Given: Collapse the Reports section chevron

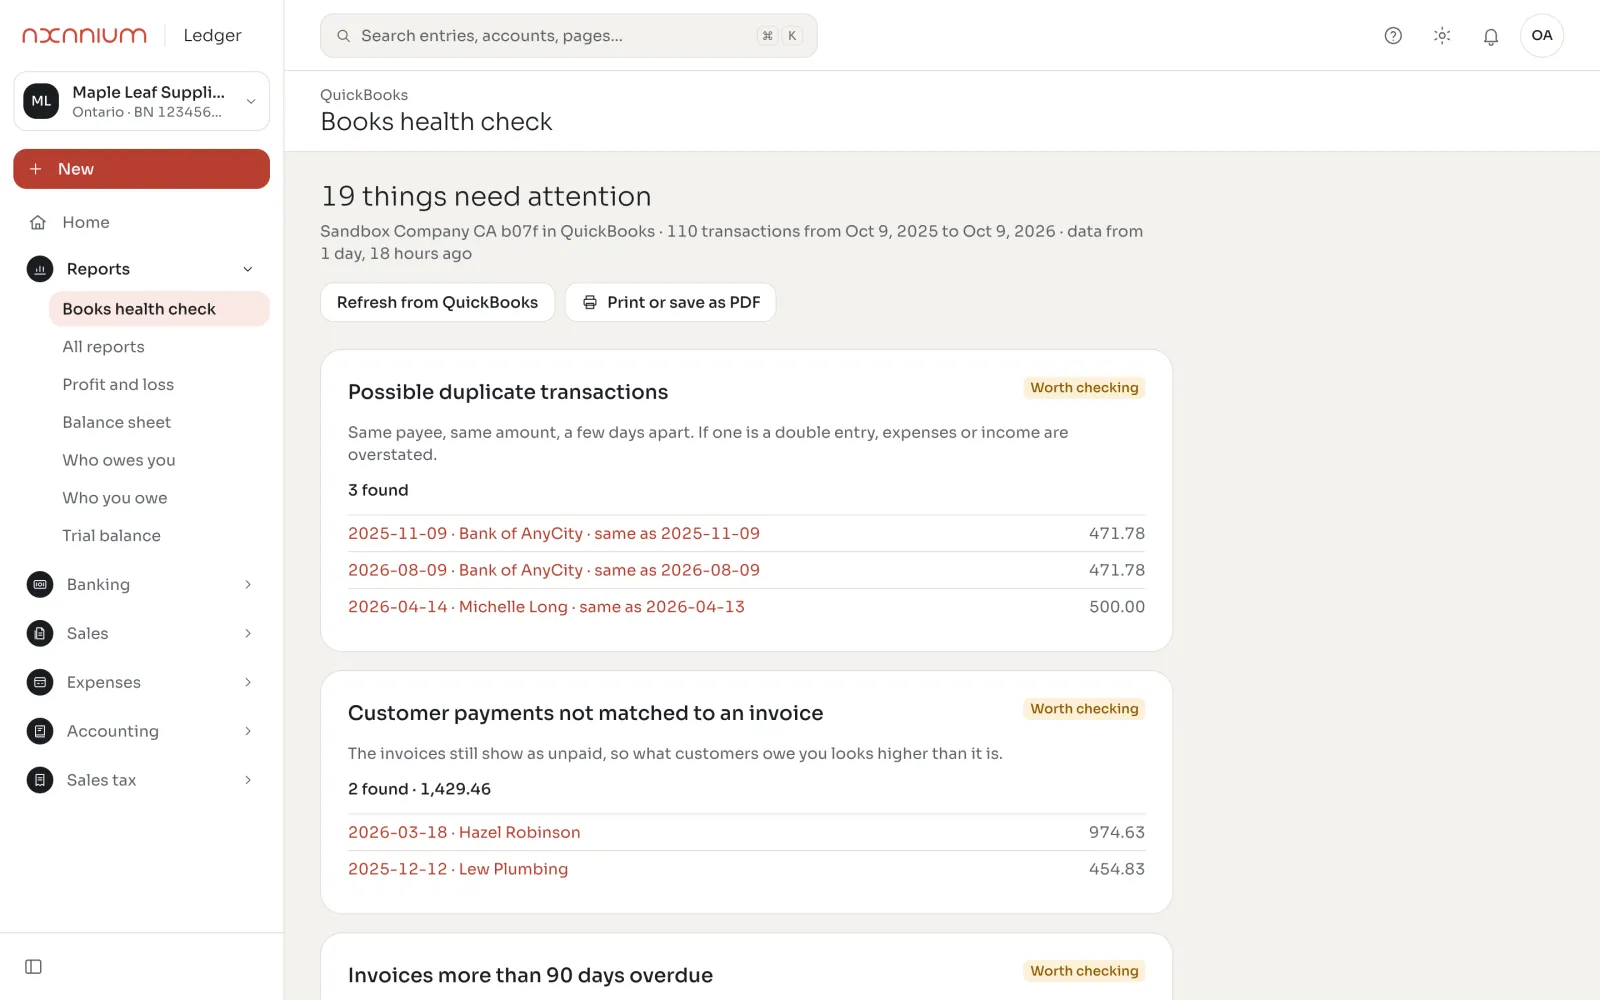Looking at the screenshot, I should click(x=248, y=269).
